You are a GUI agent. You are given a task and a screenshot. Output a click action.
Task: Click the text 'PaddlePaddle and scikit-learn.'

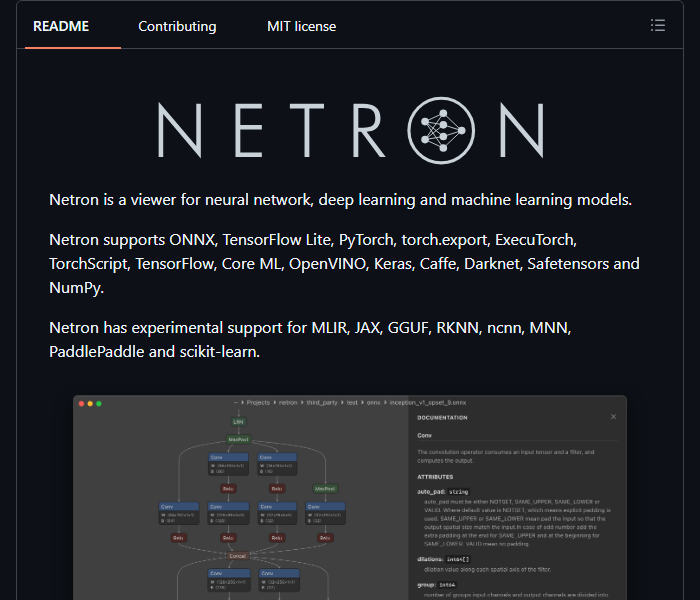[x=154, y=352]
